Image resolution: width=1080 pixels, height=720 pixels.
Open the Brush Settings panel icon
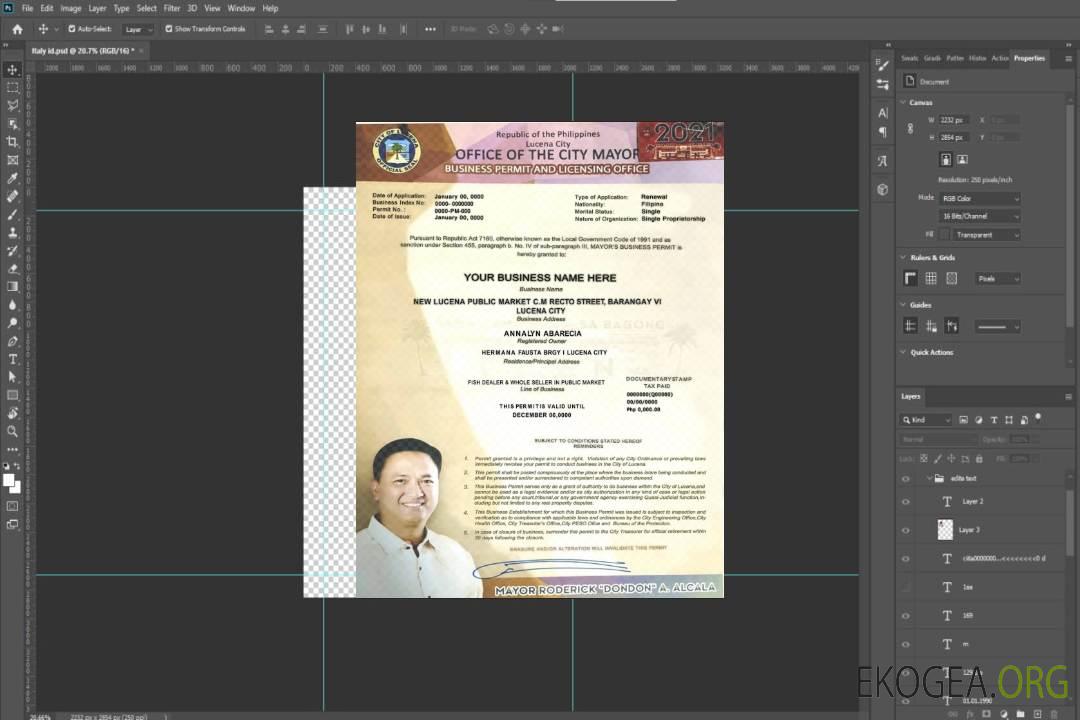point(883,65)
